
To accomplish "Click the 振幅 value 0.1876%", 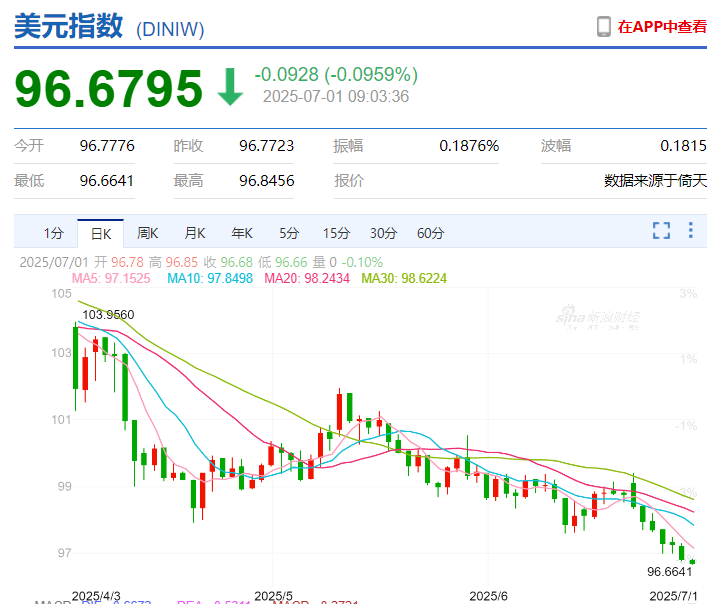I will click(x=469, y=146).
